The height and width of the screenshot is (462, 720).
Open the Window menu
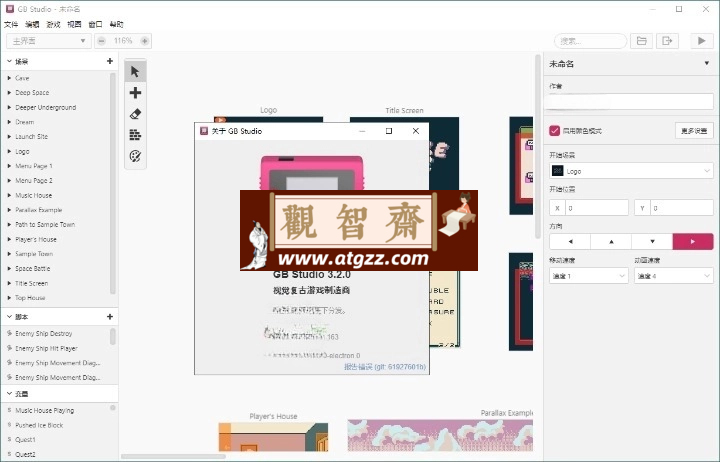pos(96,24)
